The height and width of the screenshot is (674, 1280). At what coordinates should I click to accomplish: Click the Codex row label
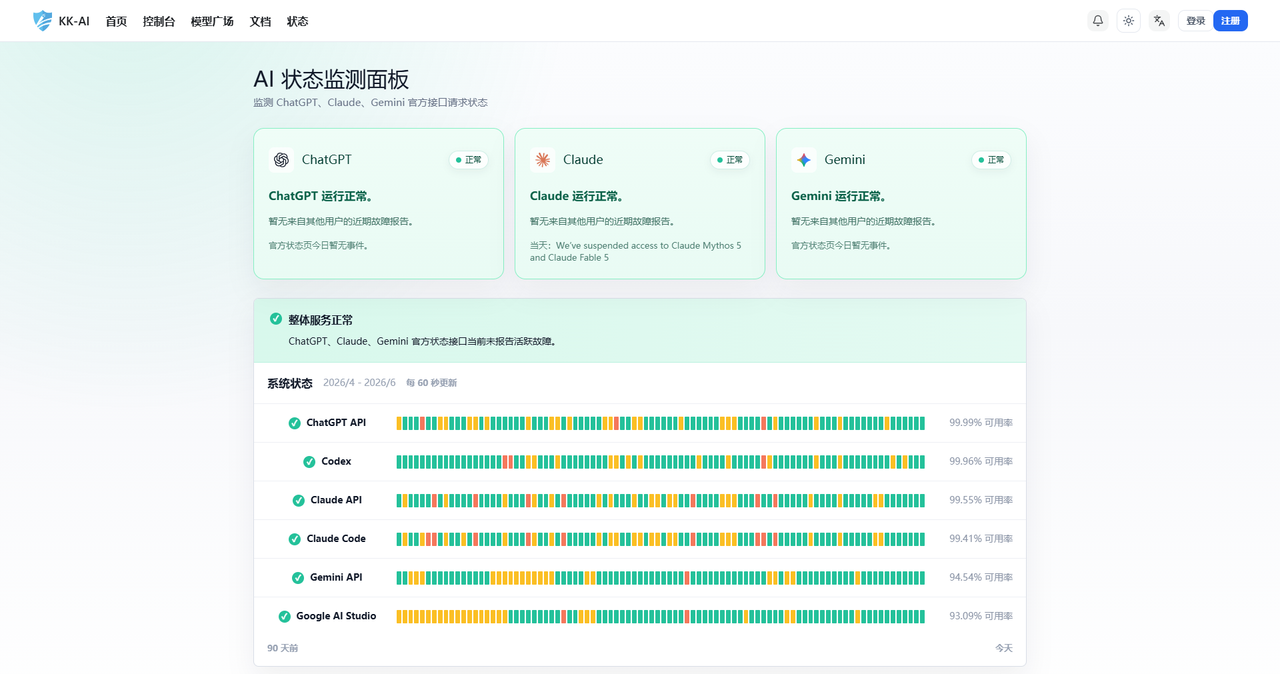tap(336, 462)
